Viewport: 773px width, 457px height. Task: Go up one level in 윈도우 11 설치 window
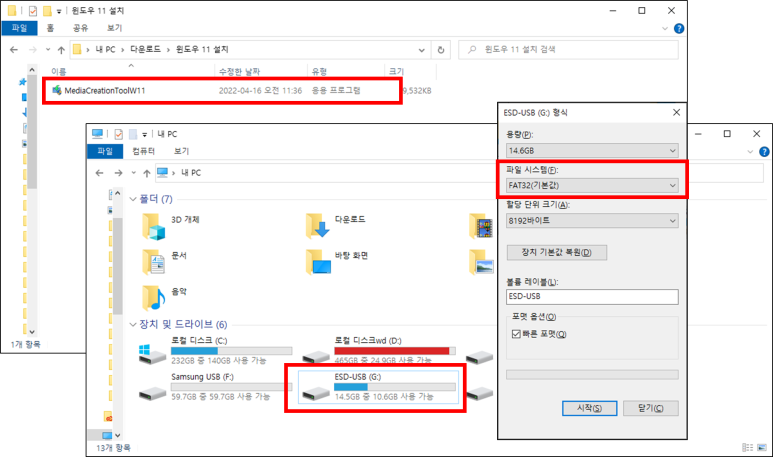point(61,50)
